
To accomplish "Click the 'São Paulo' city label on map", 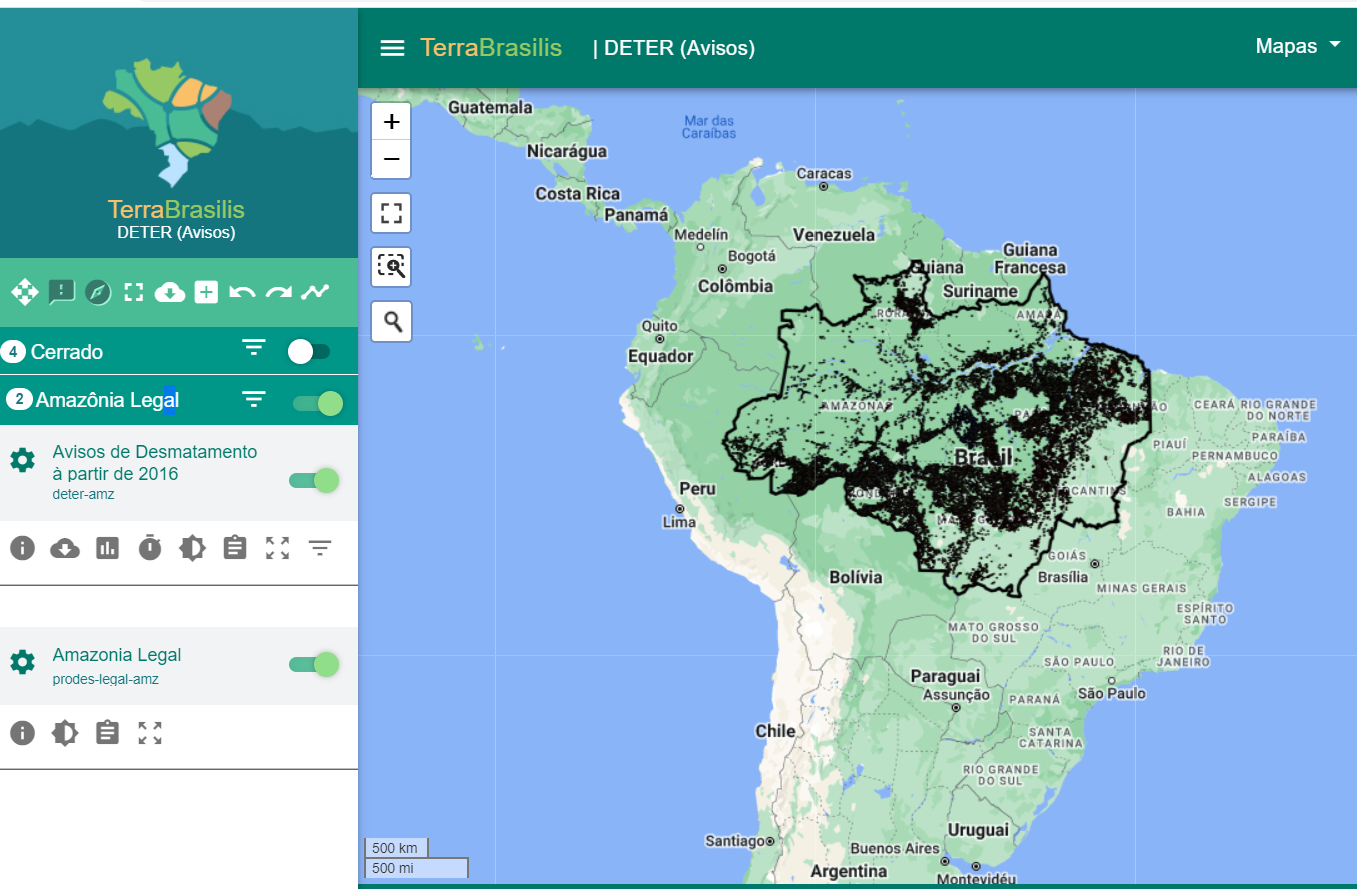I will (x=1112, y=693).
